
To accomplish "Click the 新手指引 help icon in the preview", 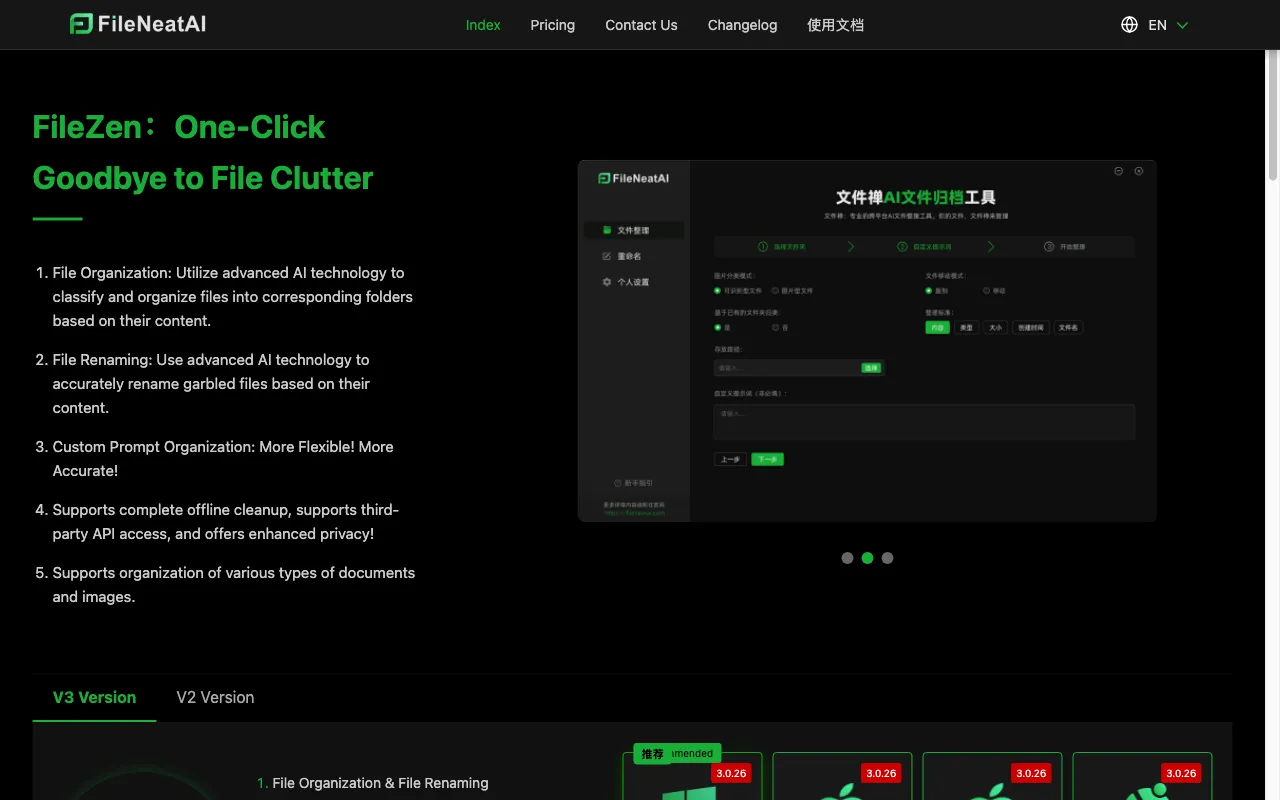I will [x=617, y=483].
